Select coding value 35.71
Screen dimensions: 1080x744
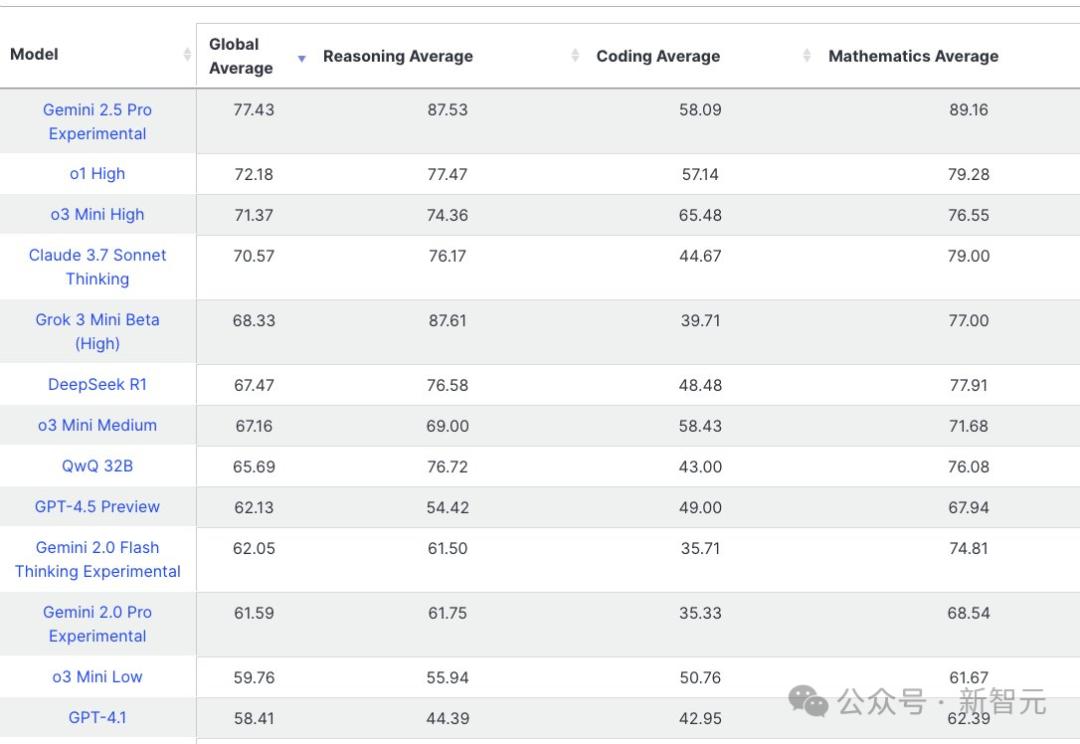point(700,548)
